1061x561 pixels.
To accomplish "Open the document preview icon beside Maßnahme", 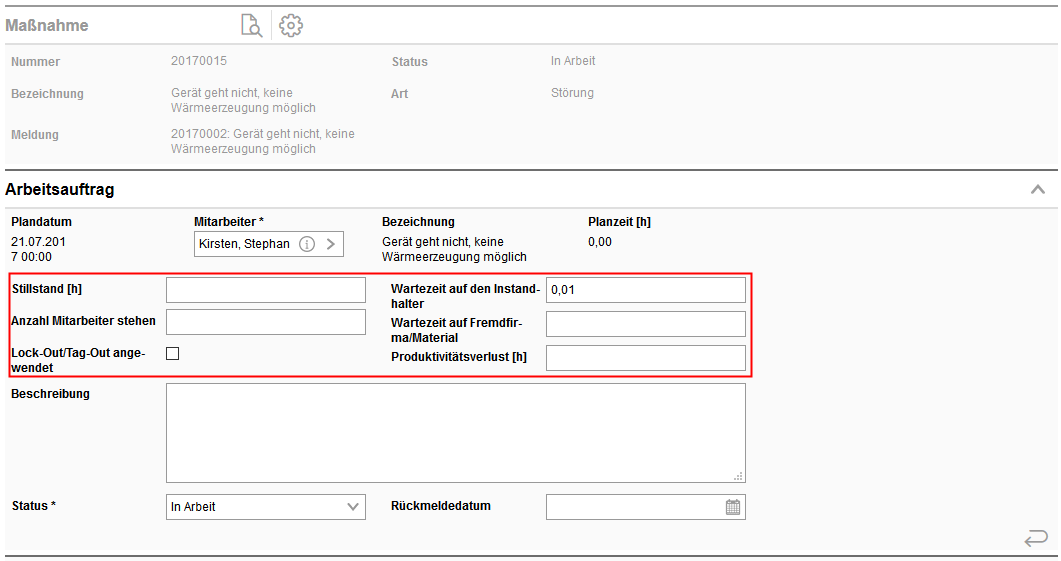I will tap(251, 26).
